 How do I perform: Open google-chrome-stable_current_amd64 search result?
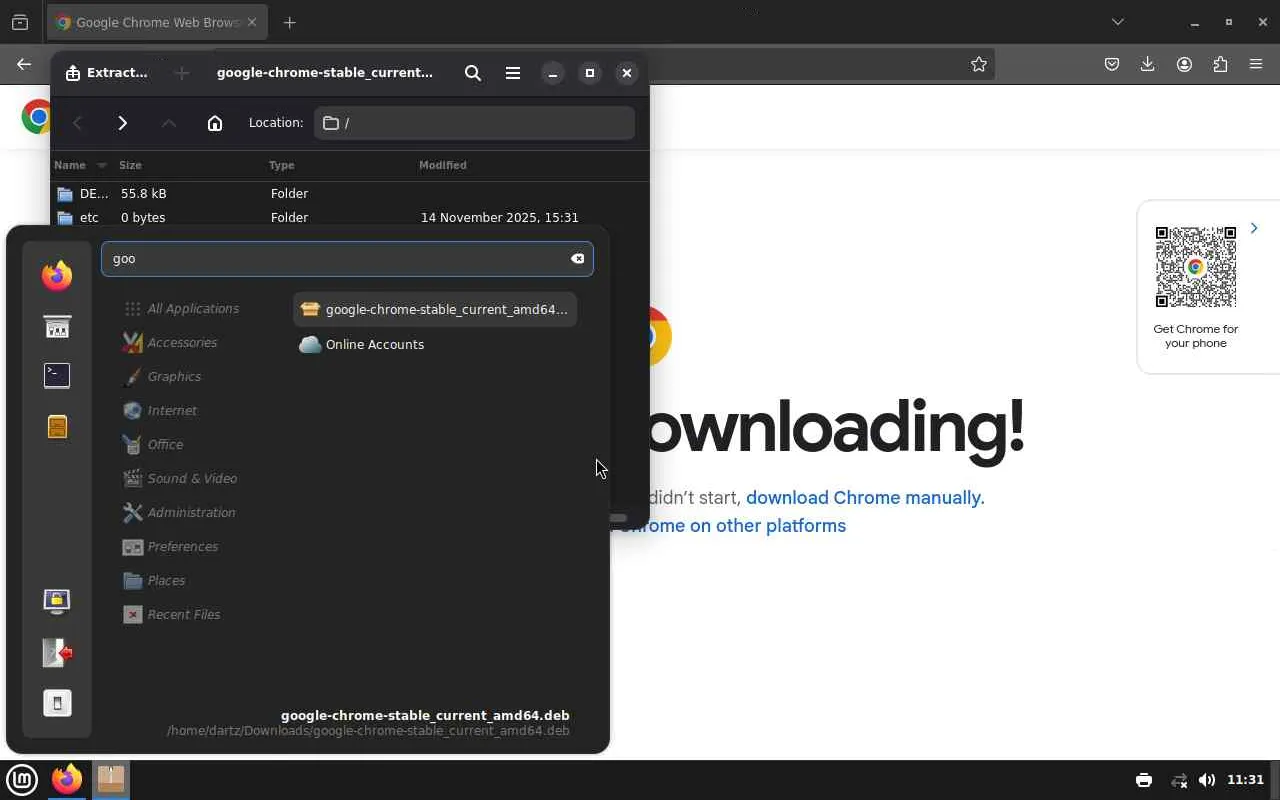click(435, 310)
